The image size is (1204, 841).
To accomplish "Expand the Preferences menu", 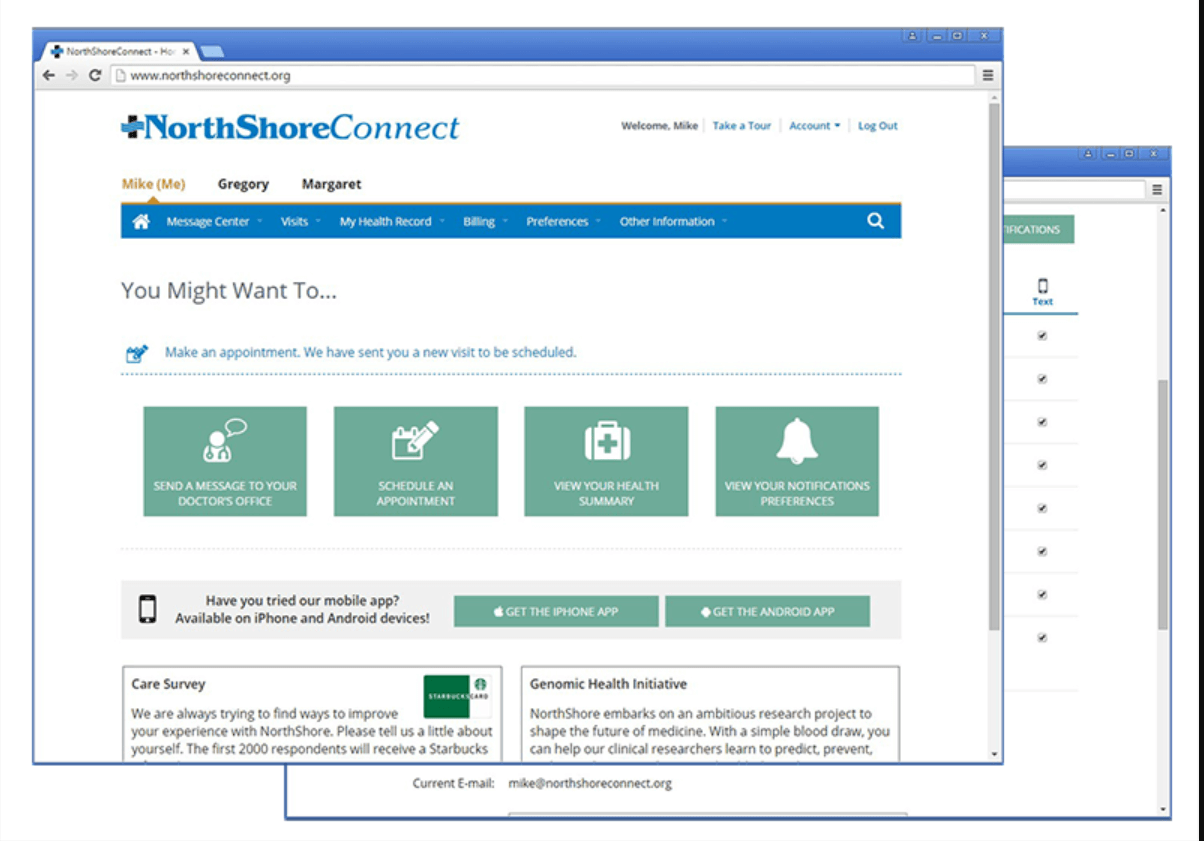I will (564, 222).
